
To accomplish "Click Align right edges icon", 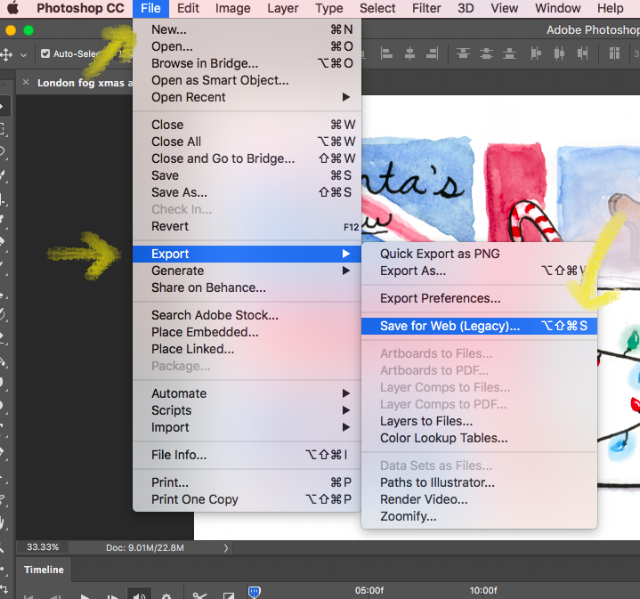I will pos(432,53).
